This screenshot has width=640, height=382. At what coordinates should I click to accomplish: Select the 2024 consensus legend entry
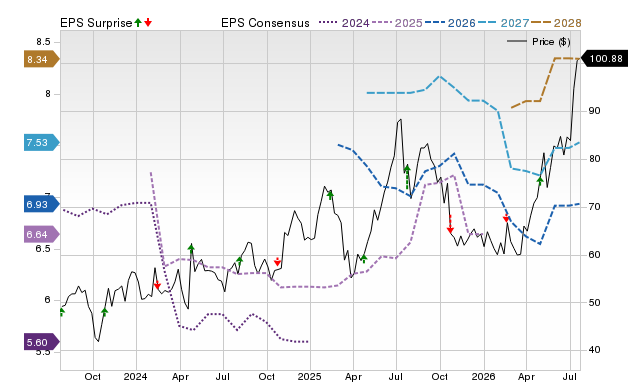[344, 23]
